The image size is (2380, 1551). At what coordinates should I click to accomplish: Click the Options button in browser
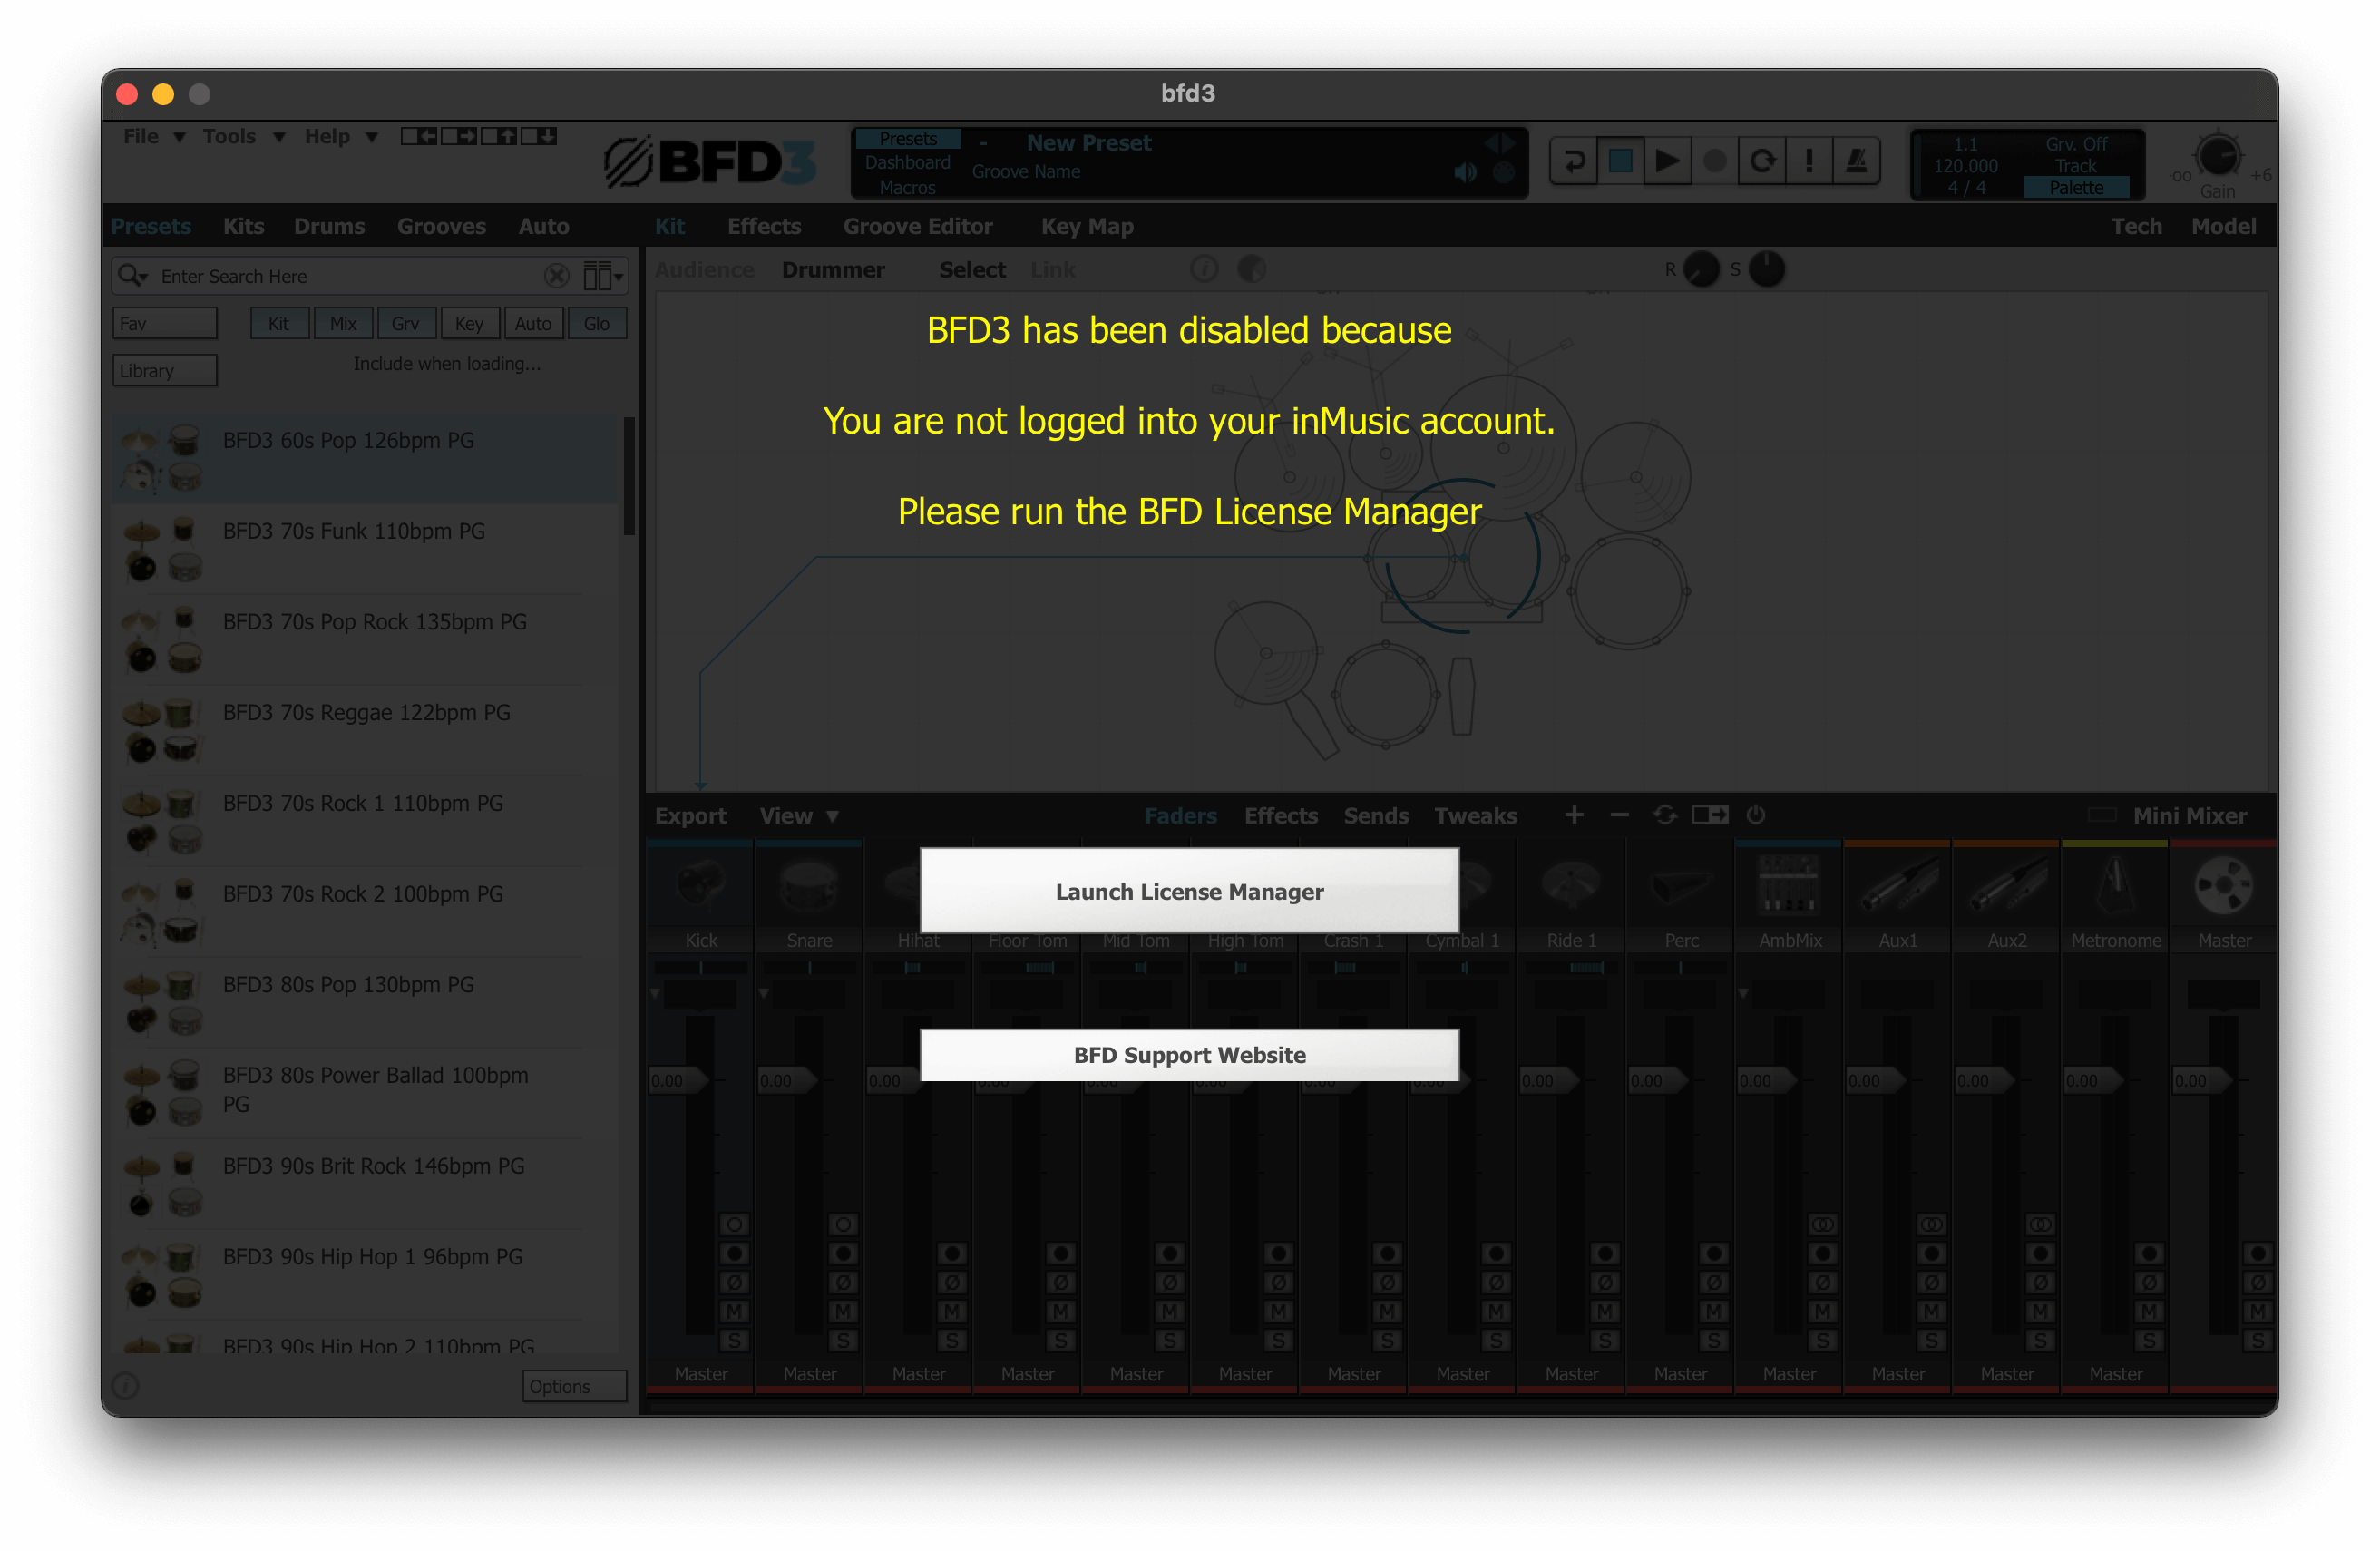[x=574, y=1386]
